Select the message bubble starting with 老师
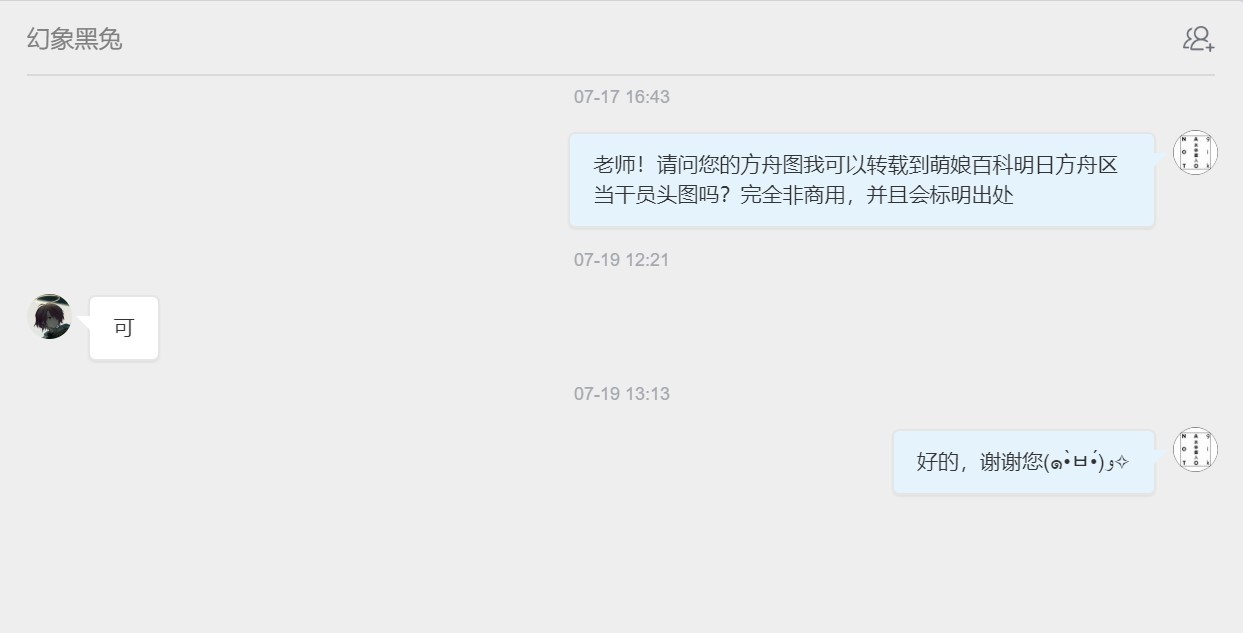 [x=862, y=180]
